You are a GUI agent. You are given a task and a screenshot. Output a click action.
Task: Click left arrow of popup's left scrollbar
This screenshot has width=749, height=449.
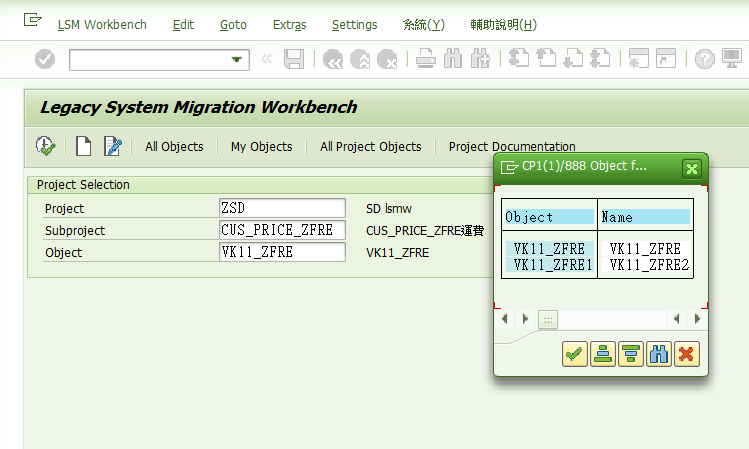(x=504, y=319)
